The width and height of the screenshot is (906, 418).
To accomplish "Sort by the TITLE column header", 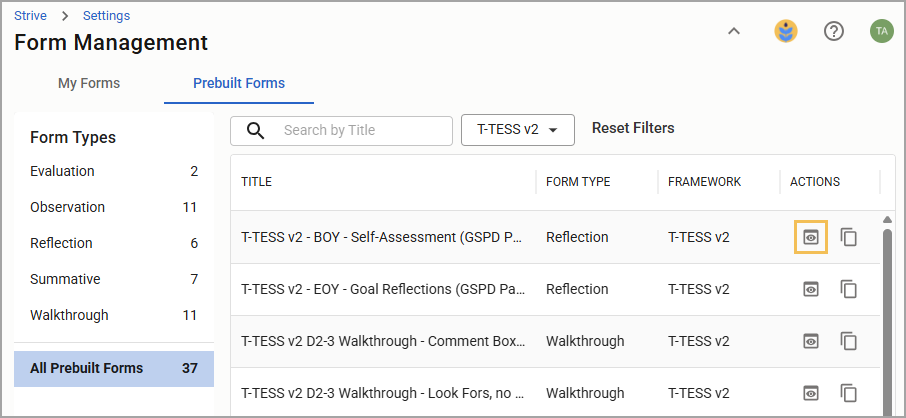I will click(257, 182).
